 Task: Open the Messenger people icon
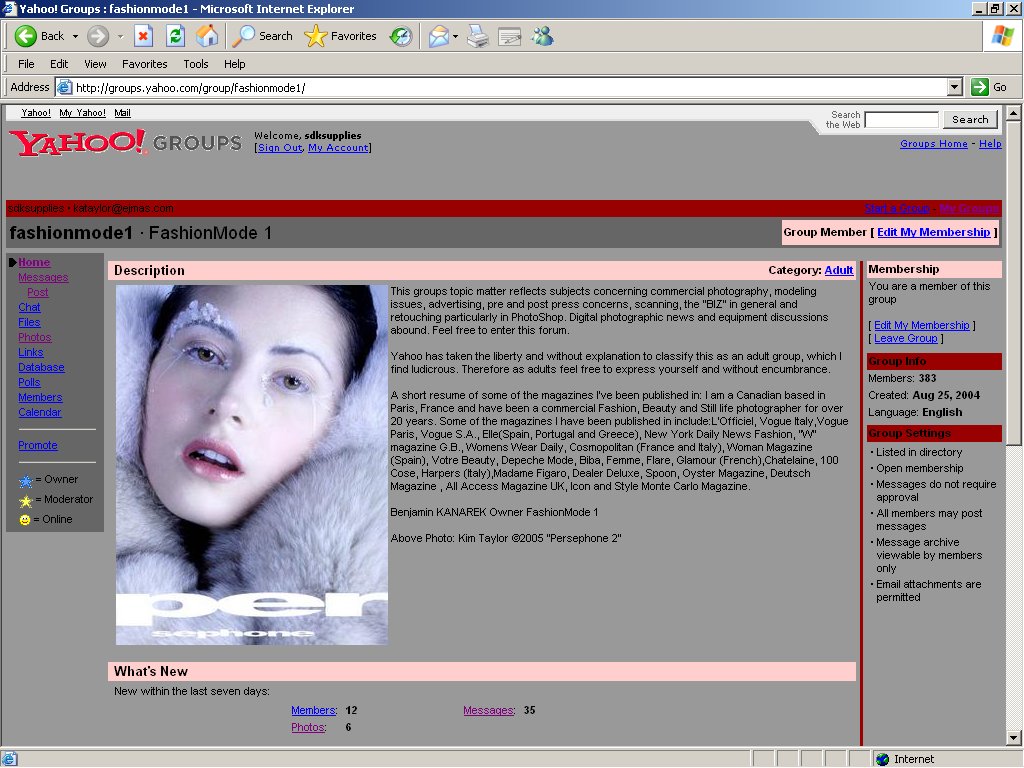pyautogui.click(x=542, y=36)
